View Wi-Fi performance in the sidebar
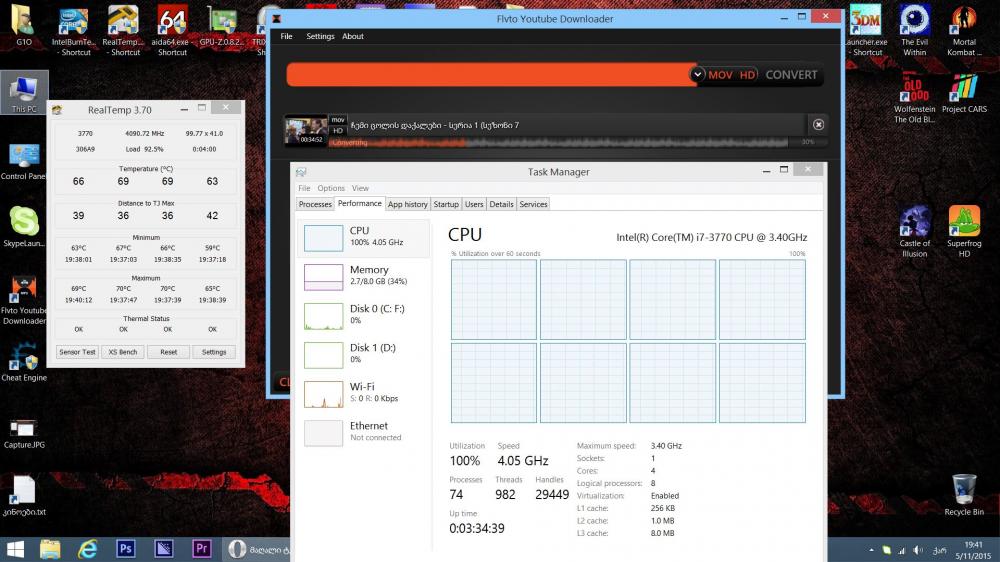This screenshot has width=1000, height=562. [x=364, y=393]
